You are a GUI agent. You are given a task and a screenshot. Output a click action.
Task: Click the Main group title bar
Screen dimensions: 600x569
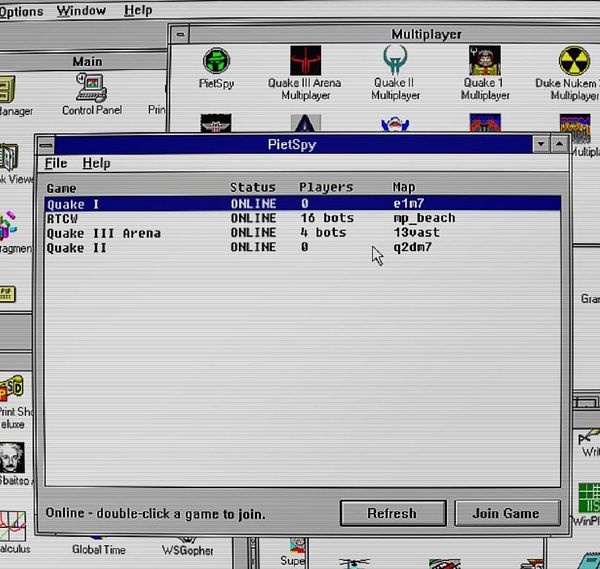pos(82,61)
